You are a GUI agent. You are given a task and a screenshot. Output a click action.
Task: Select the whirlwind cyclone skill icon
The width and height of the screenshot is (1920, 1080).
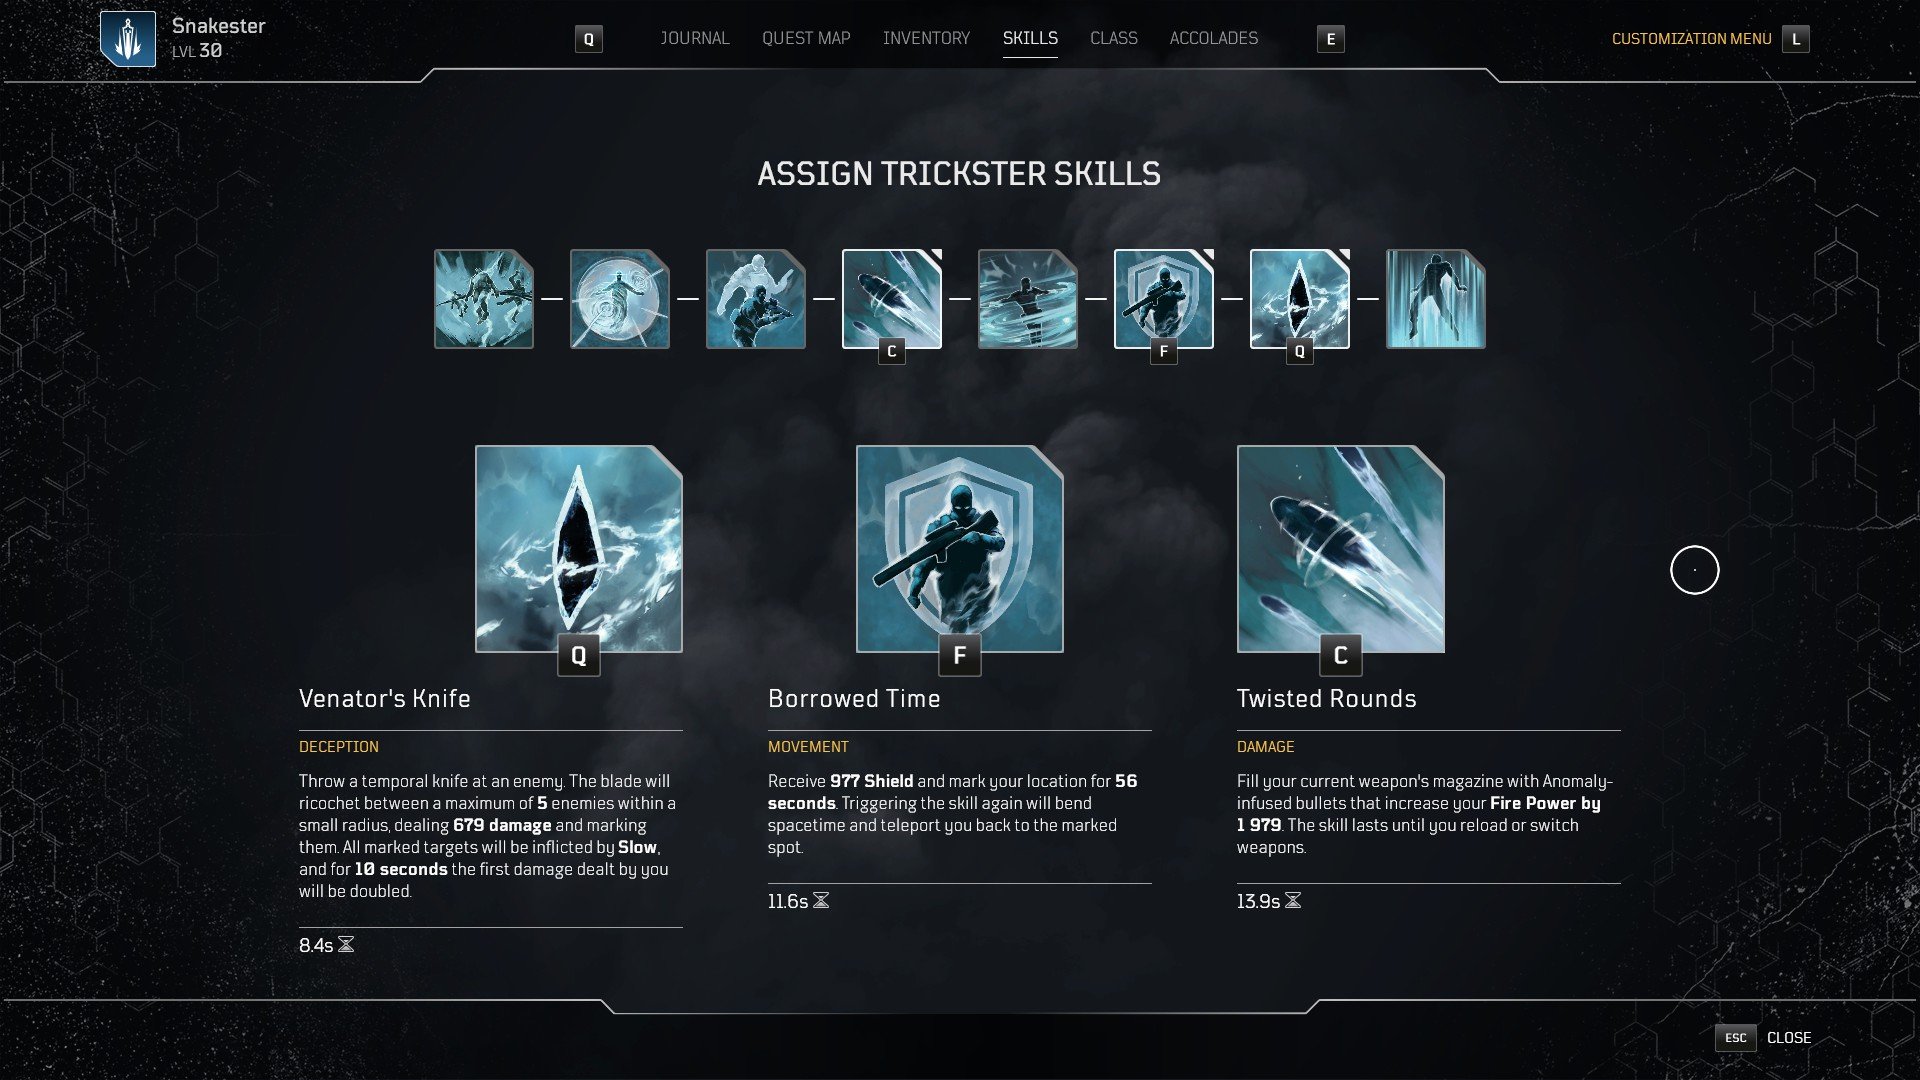pyautogui.click(x=1028, y=299)
